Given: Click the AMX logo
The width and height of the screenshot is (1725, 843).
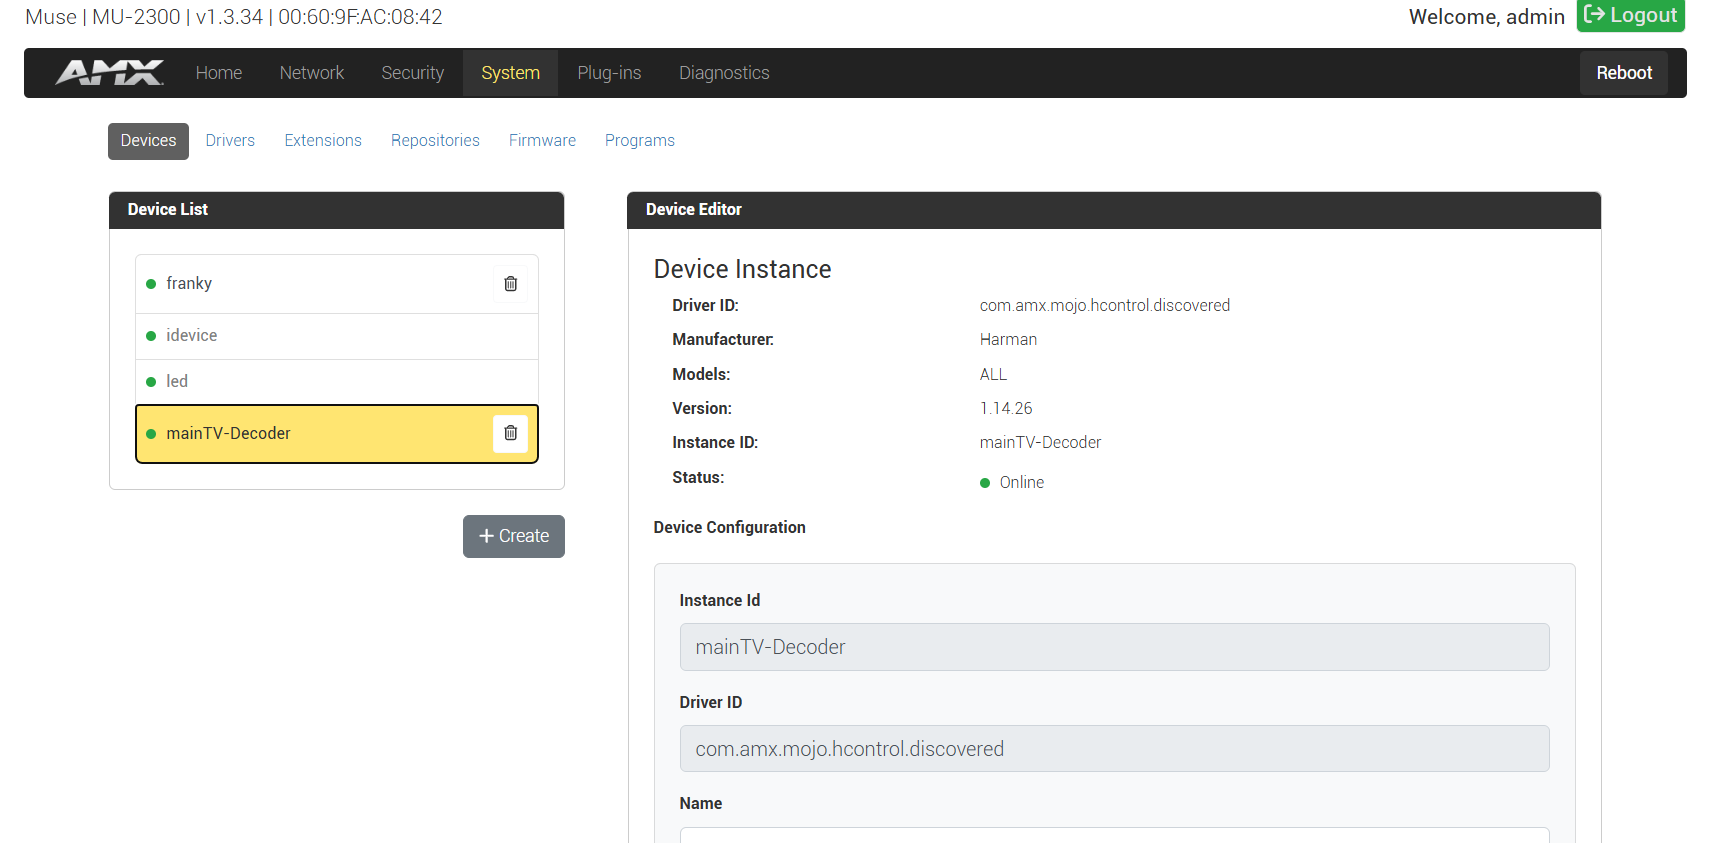Looking at the screenshot, I should (110, 73).
